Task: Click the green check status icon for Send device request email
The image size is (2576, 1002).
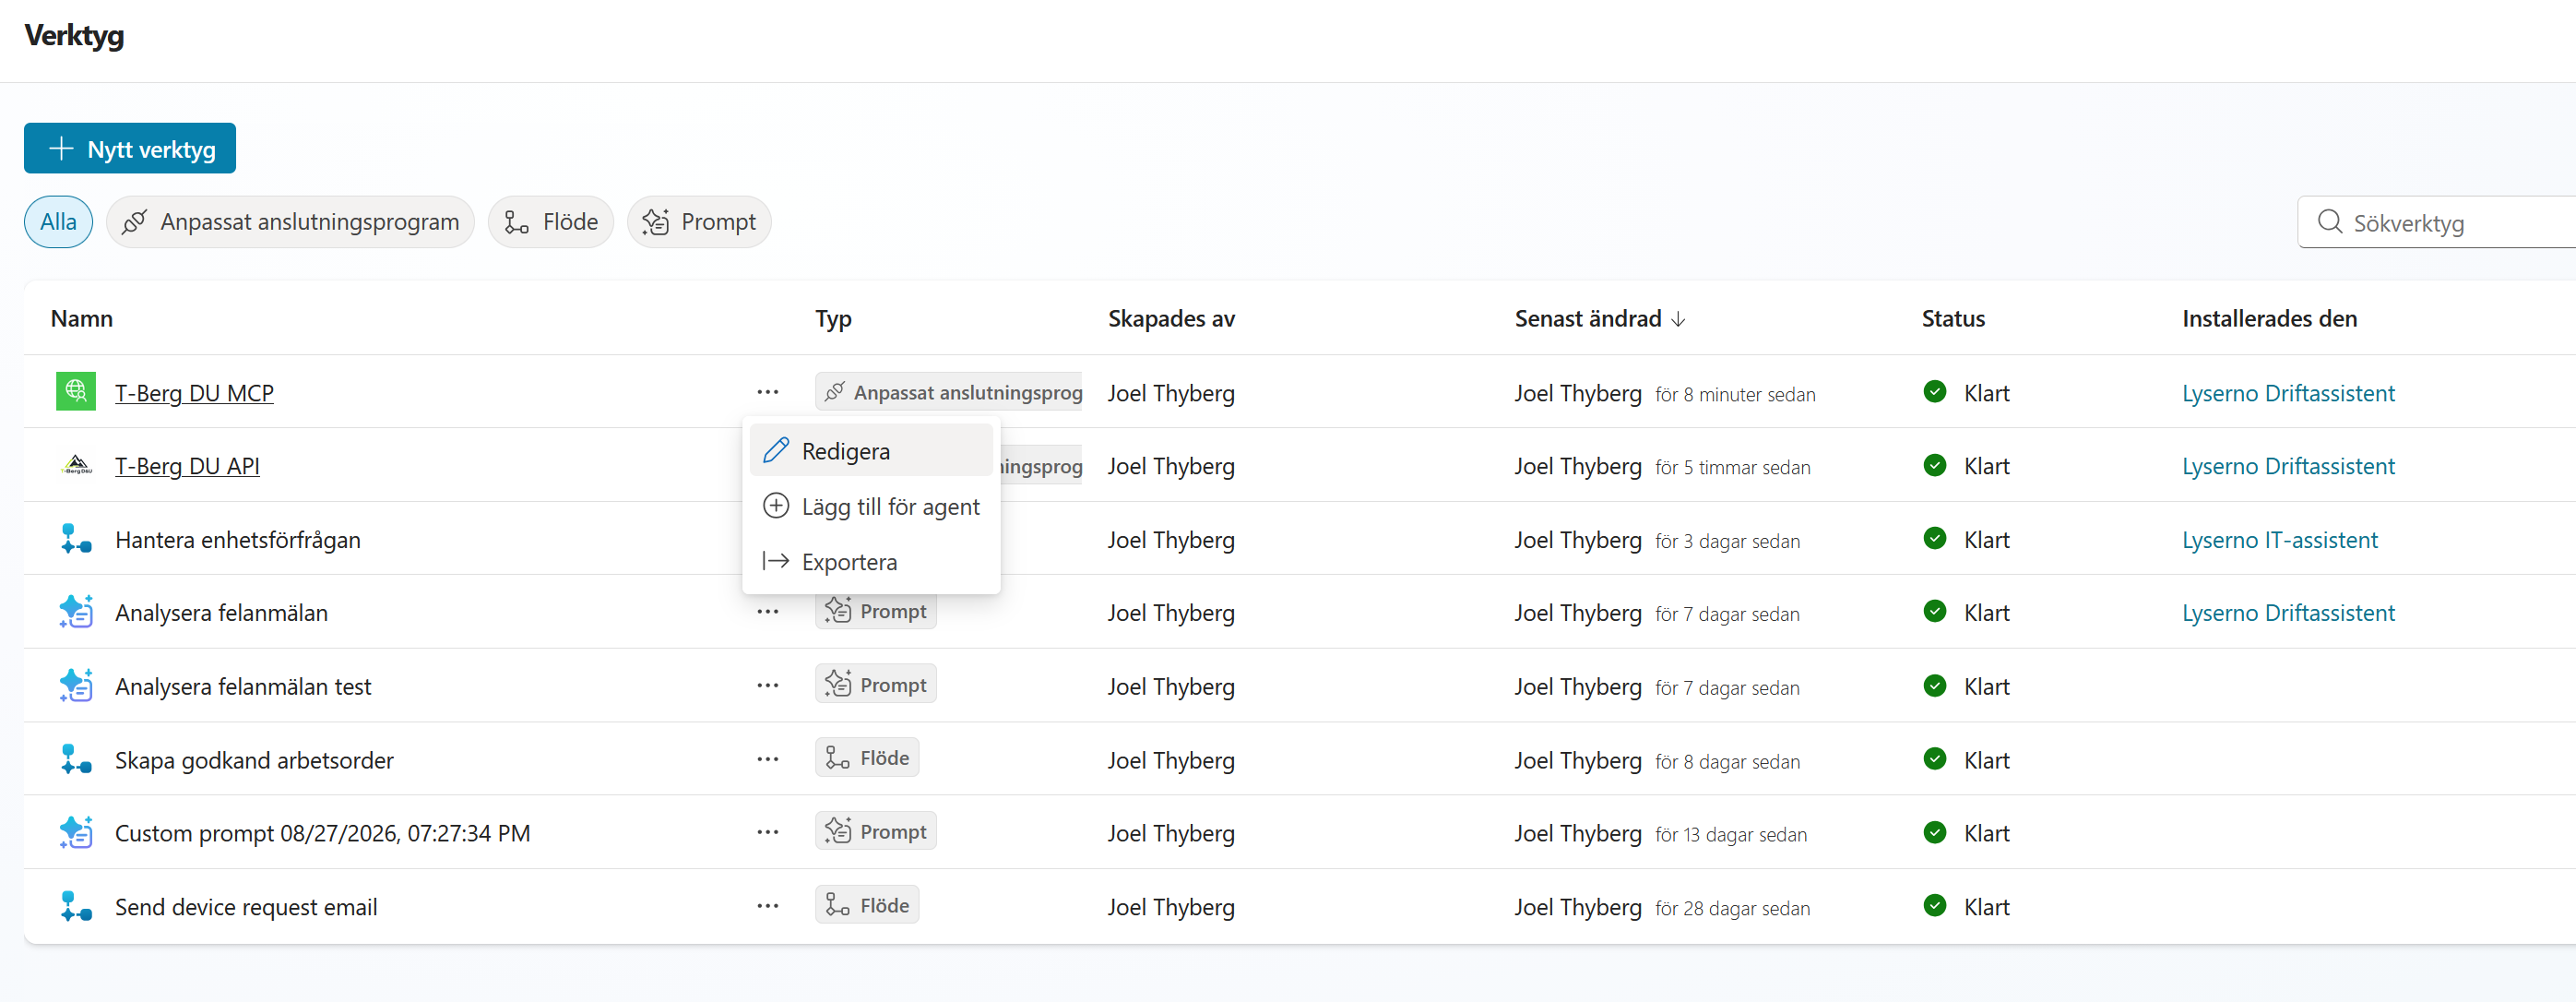Action: [1935, 906]
